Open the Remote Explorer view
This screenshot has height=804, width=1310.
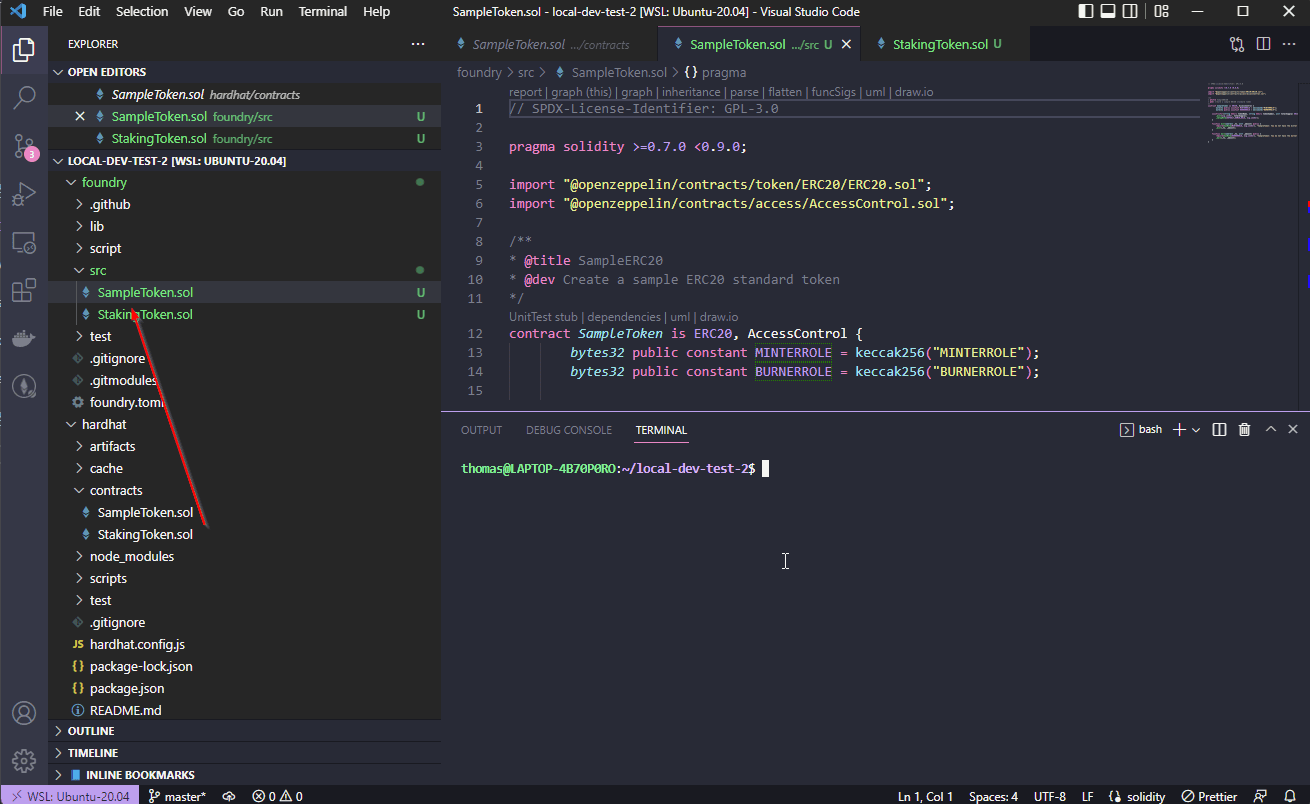point(24,242)
